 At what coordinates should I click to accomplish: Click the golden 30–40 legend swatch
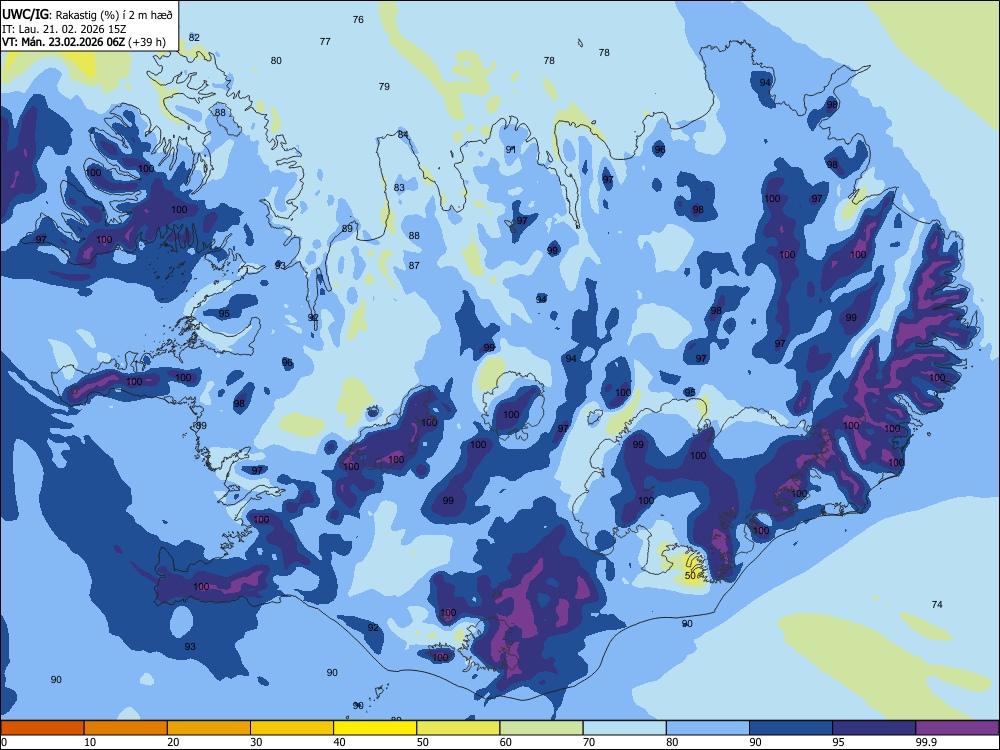[x=292, y=728]
